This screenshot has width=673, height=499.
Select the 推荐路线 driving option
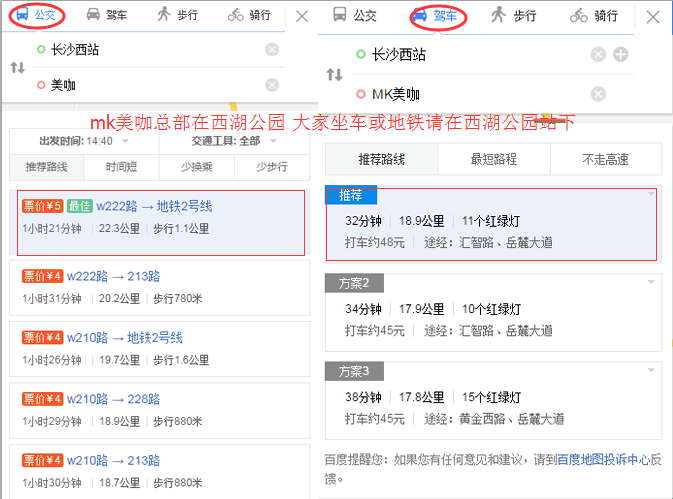[381, 159]
